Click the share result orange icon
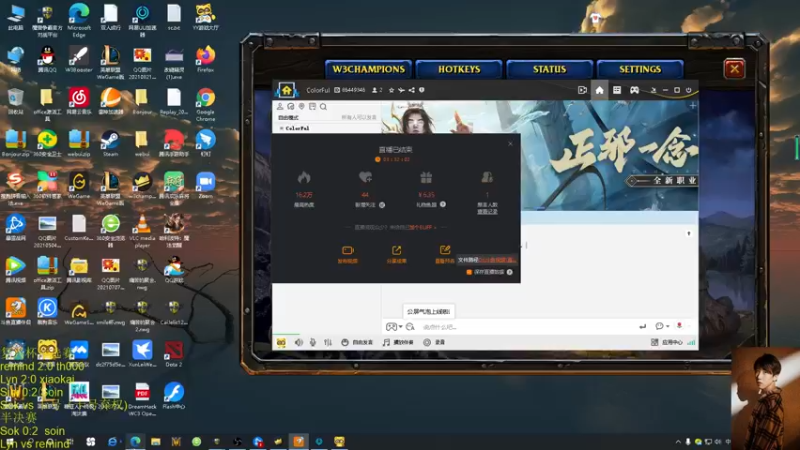 (x=396, y=251)
